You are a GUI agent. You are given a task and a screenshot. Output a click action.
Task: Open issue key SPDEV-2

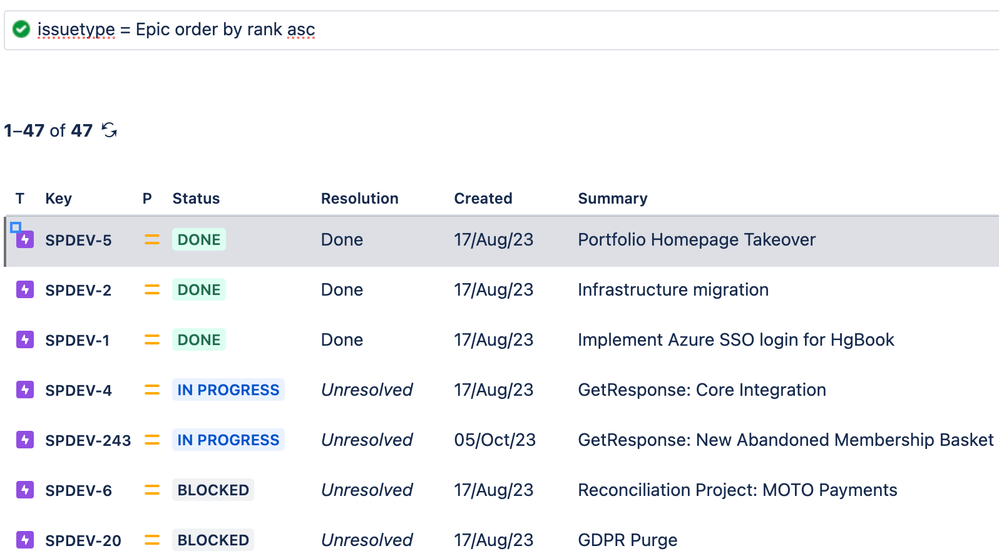78,291
